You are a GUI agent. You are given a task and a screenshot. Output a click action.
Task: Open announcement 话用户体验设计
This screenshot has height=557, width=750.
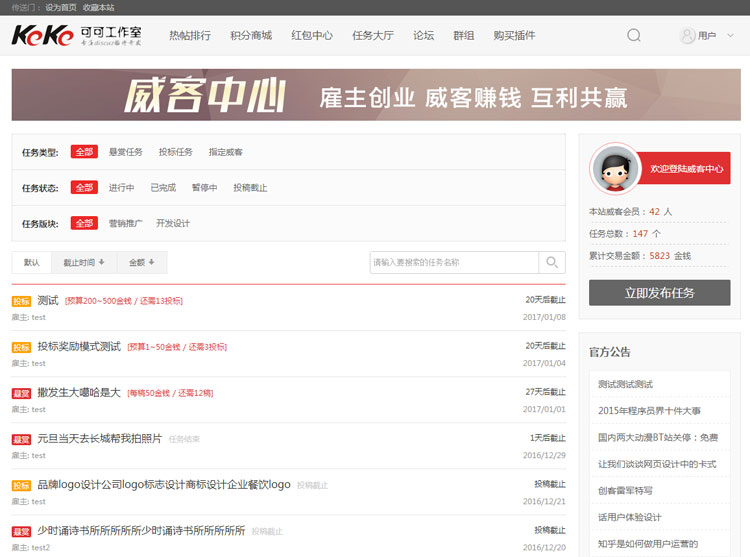click(629, 517)
